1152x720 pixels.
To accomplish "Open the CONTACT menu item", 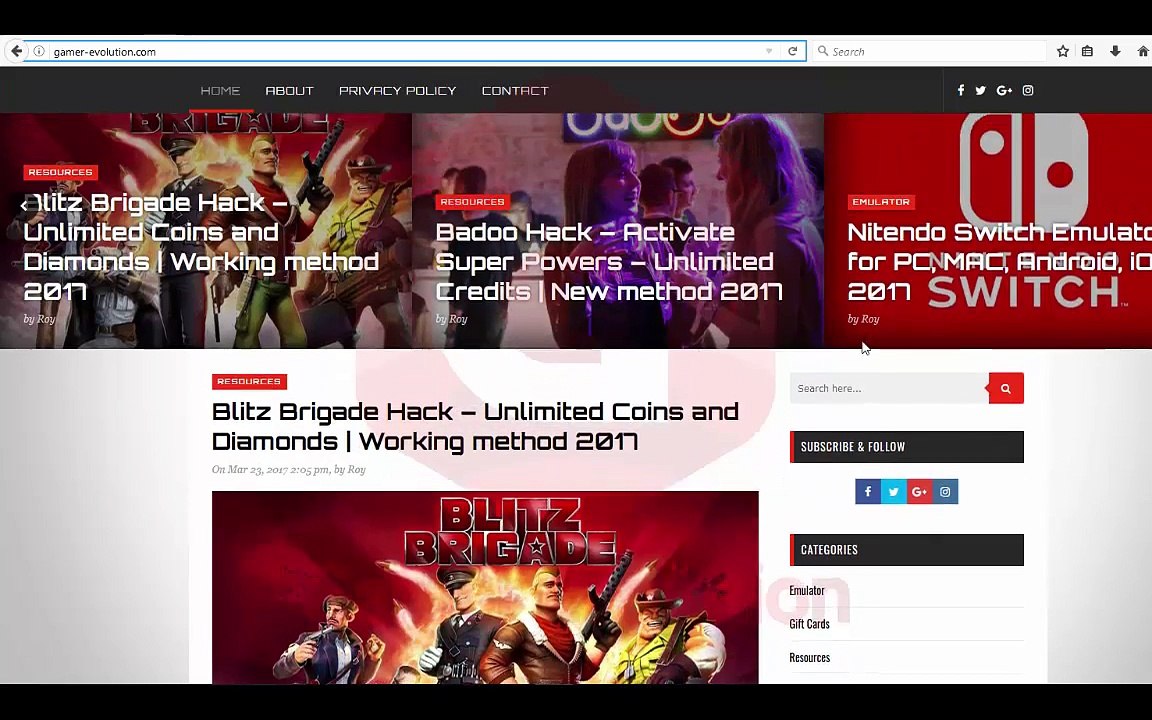I will click(515, 90).
